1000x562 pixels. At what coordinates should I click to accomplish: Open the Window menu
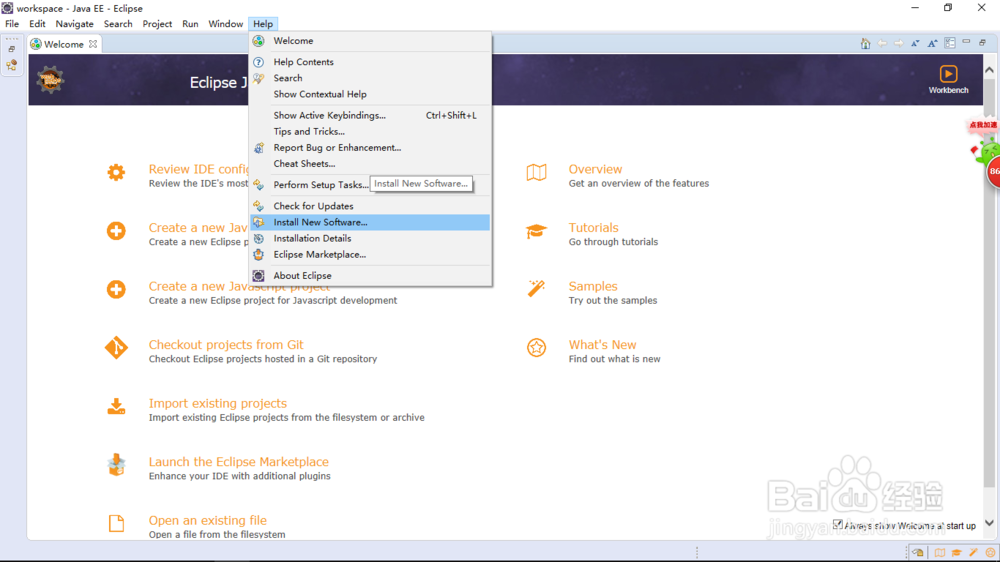click(226, 24)
